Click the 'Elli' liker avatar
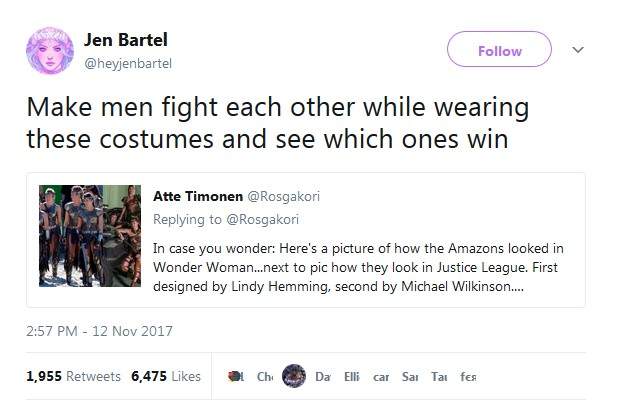The image size is (625, 403). [x=351, y=376]
